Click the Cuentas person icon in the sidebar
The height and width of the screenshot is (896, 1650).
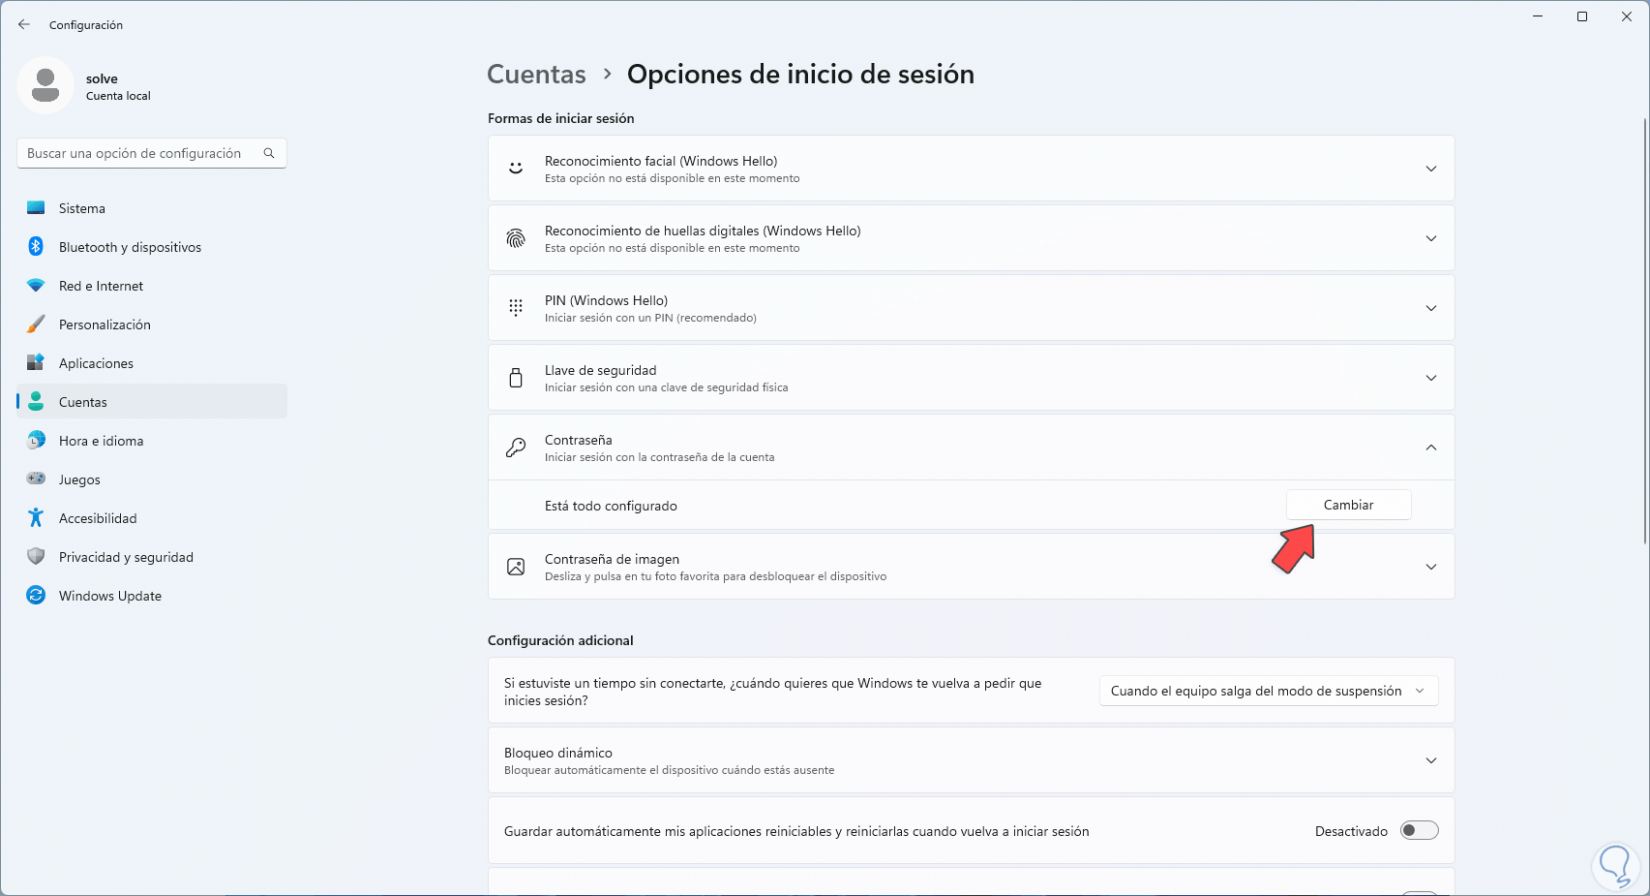coord(36,402)
